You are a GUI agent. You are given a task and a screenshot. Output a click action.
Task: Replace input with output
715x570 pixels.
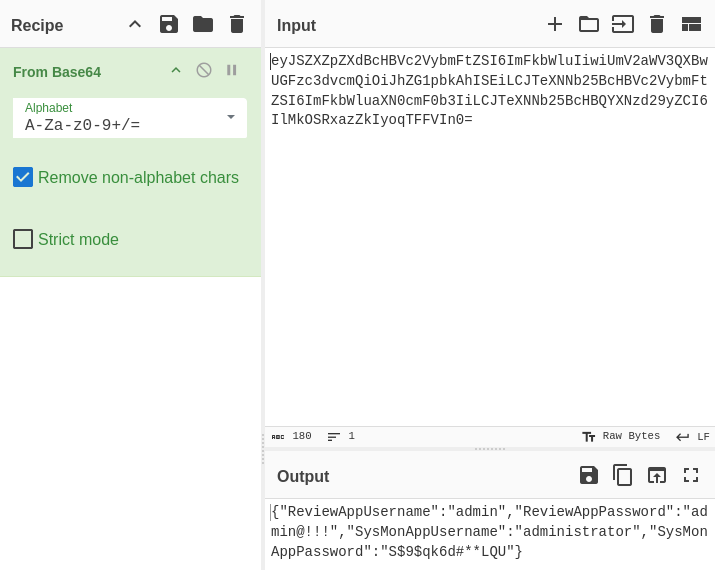click(657, 475)
